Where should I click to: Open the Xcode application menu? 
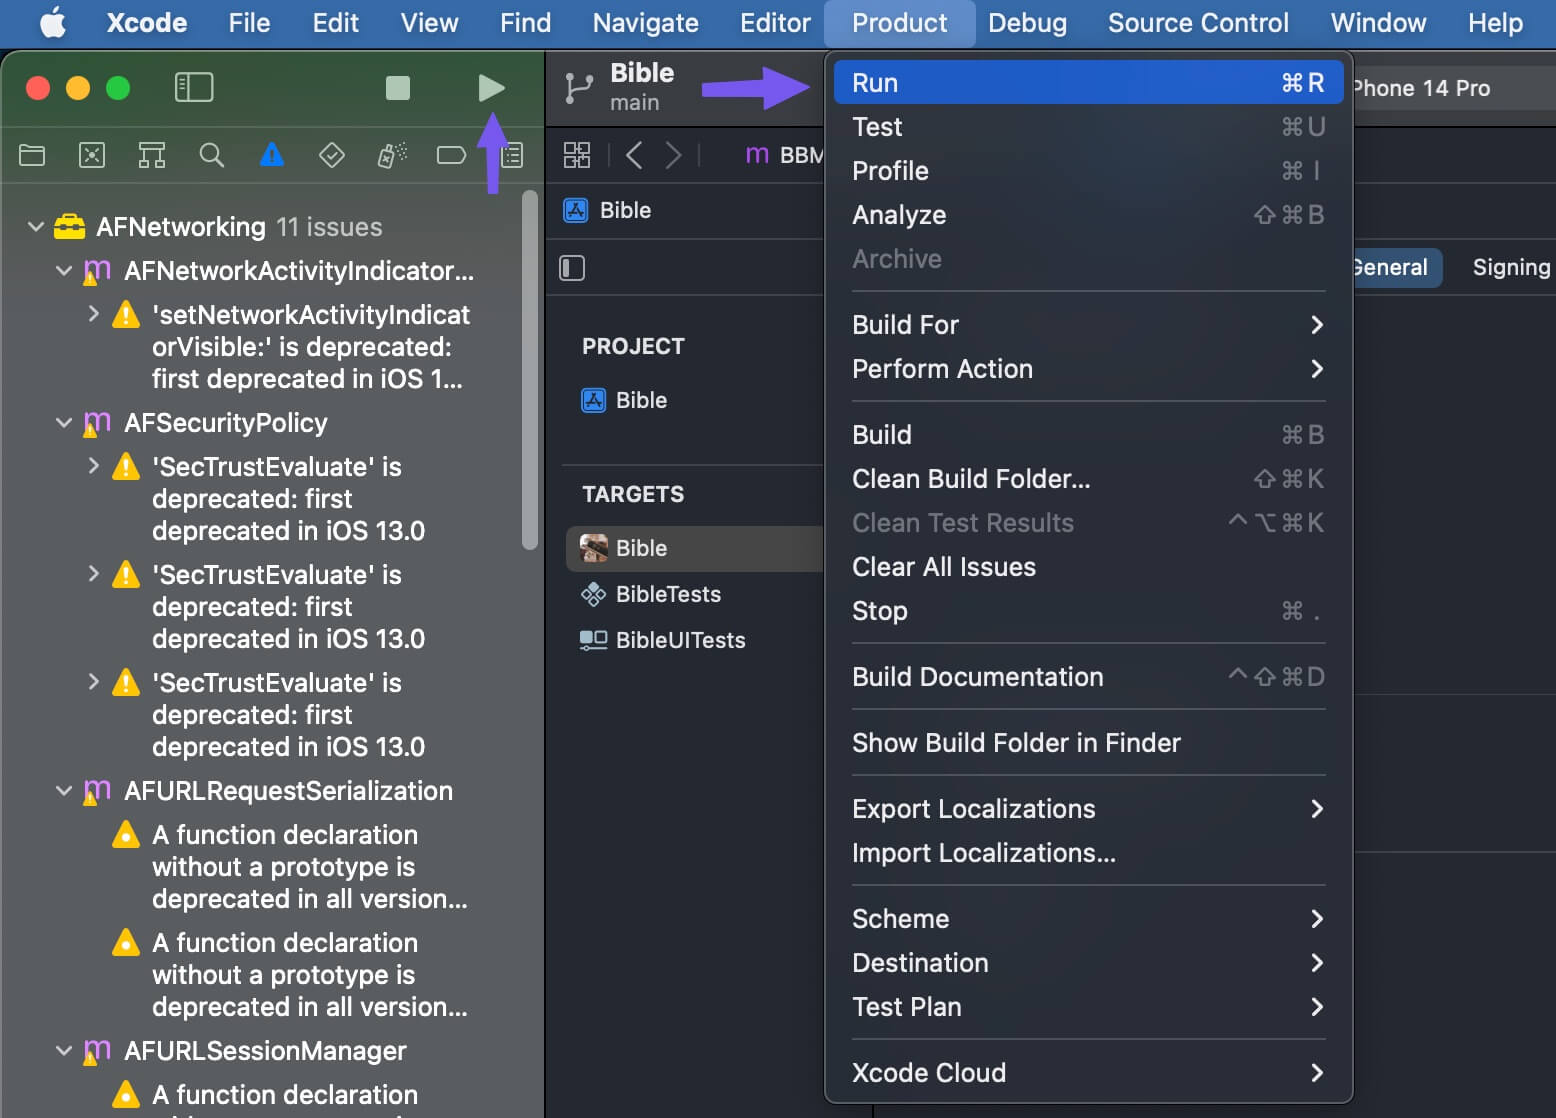tap(147, 22)
